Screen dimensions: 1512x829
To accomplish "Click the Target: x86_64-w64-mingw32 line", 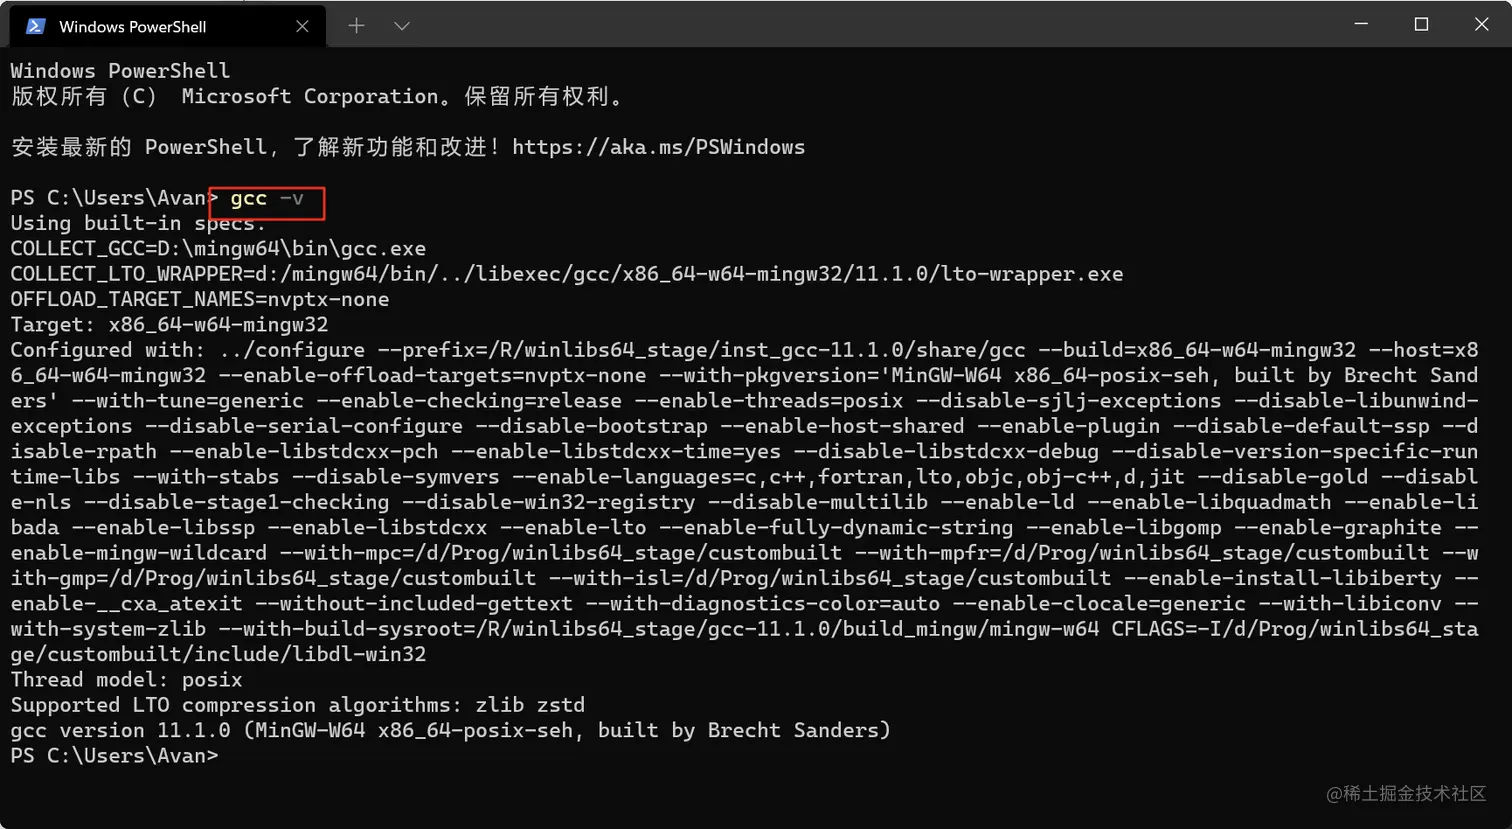I will point(169,325).
